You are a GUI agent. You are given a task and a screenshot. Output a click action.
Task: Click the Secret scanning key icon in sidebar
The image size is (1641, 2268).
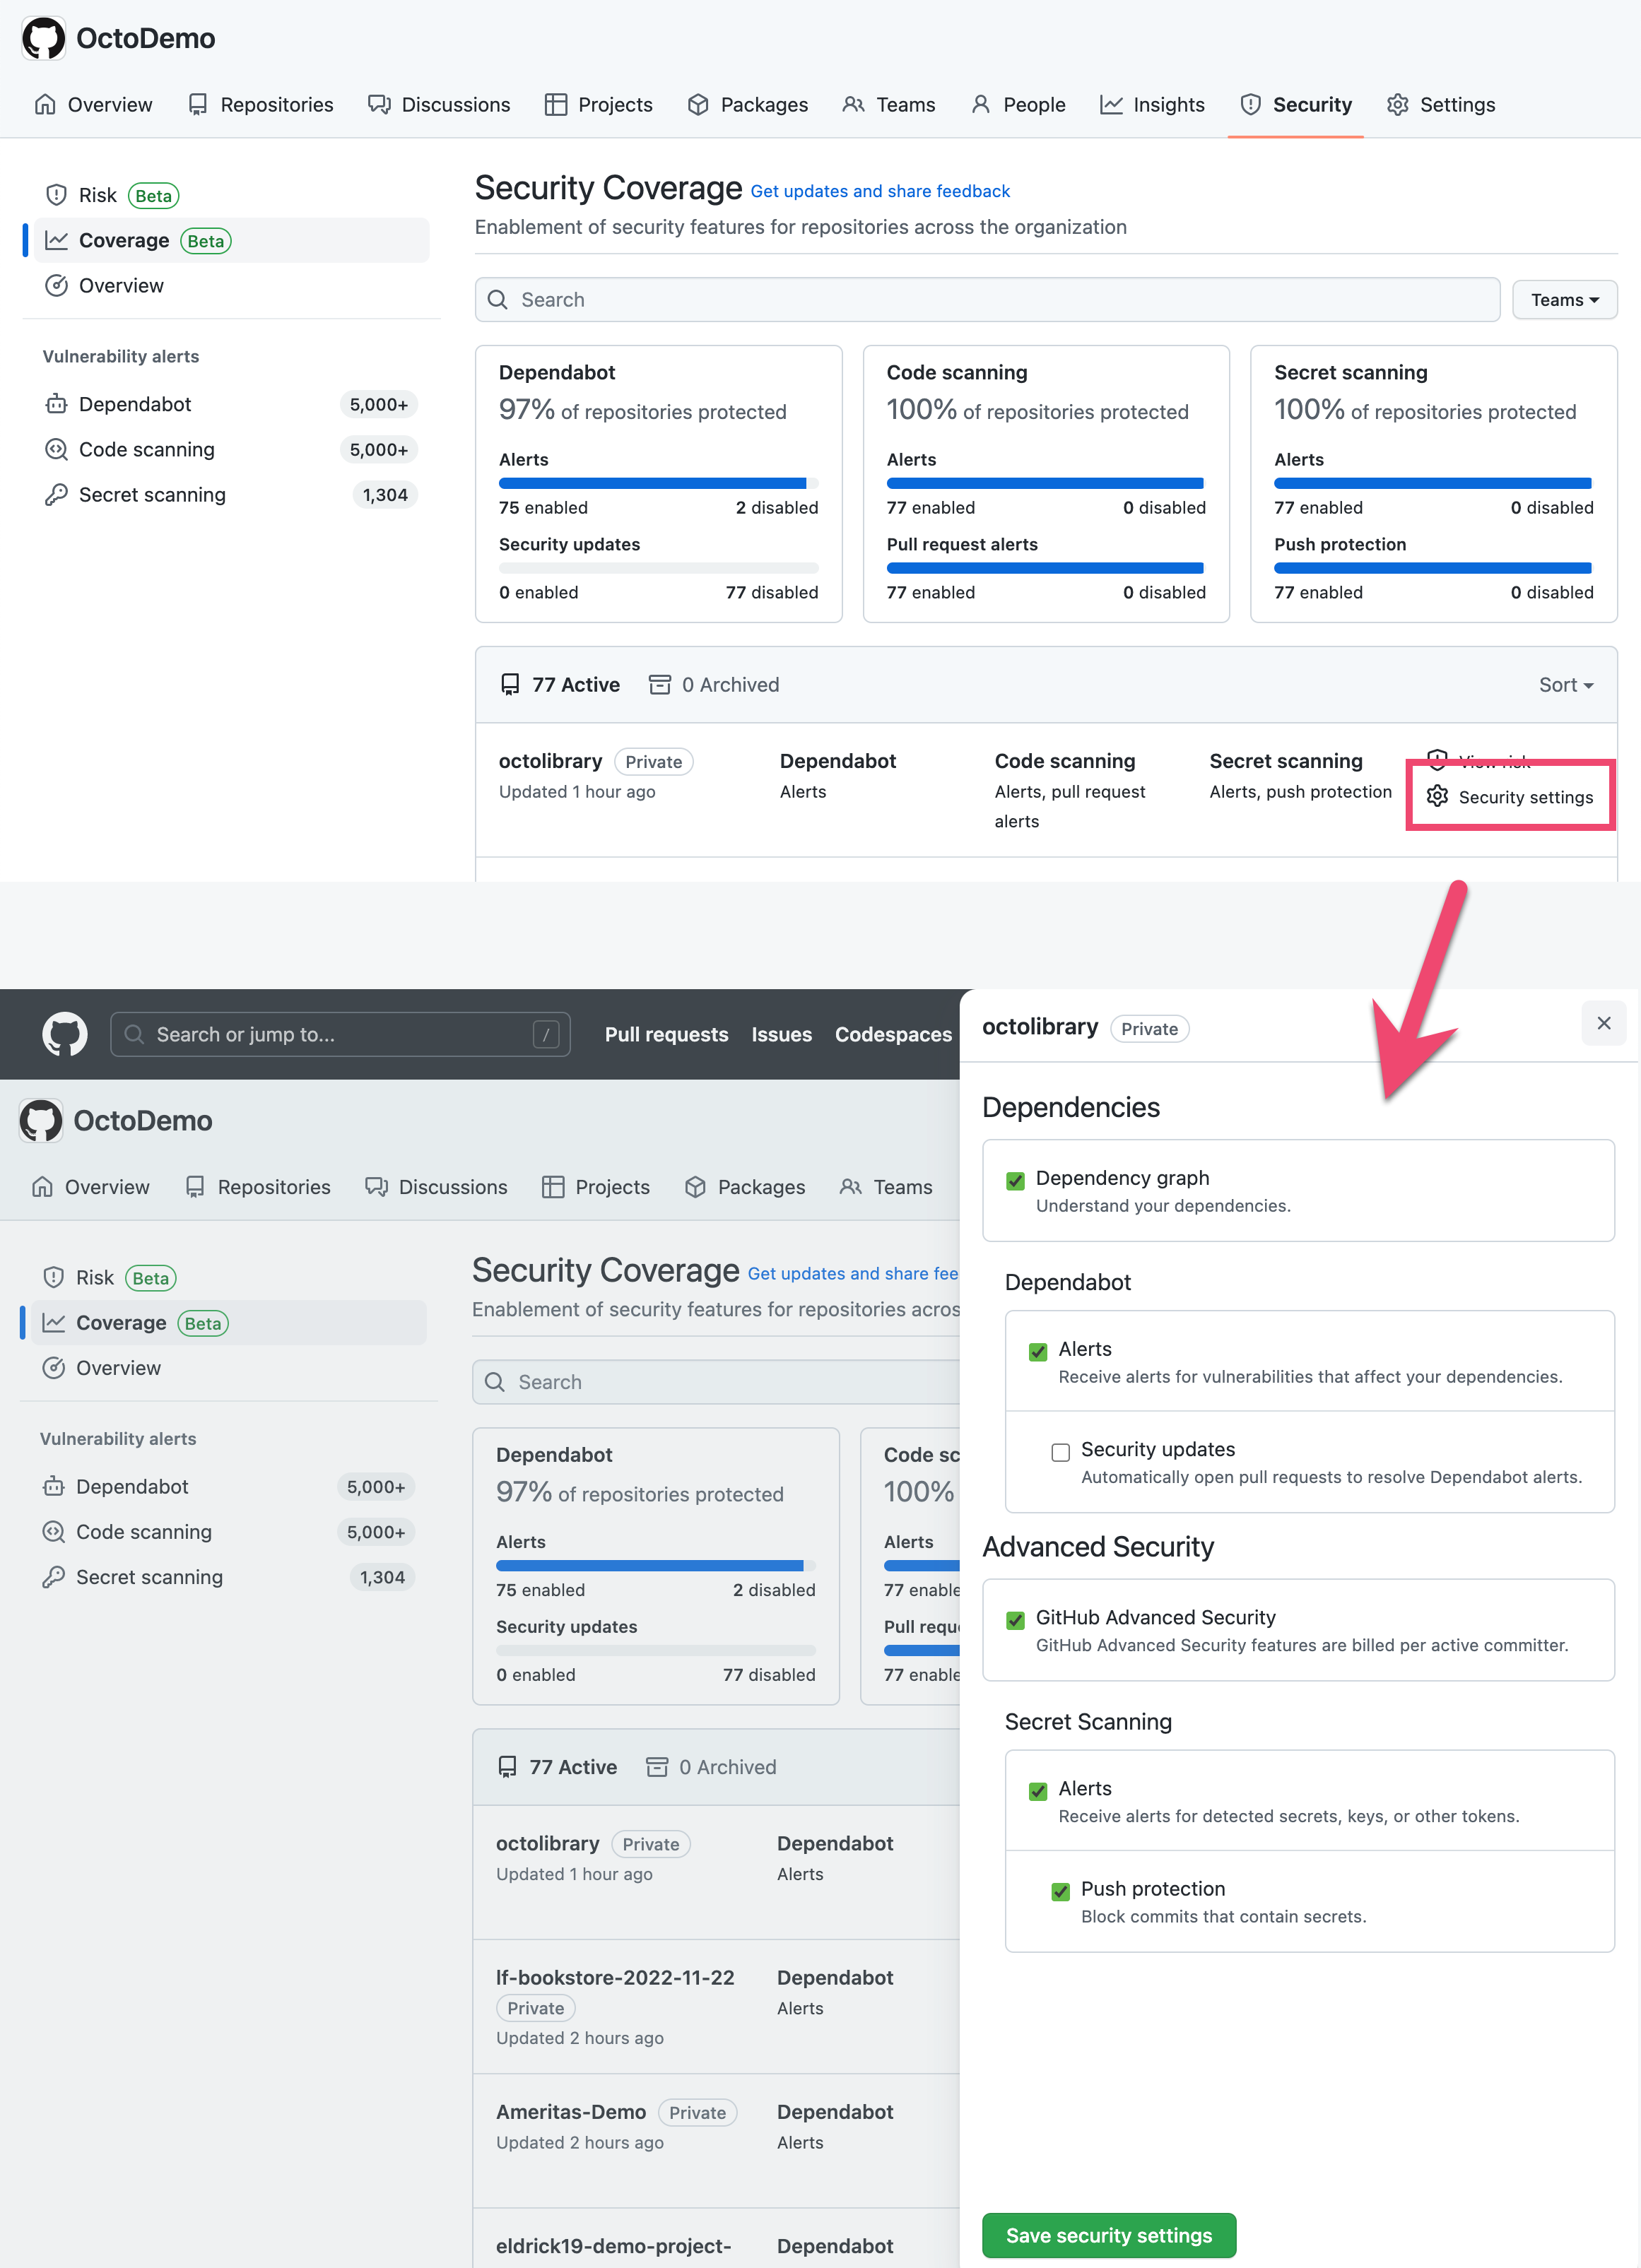coord(56,494)
